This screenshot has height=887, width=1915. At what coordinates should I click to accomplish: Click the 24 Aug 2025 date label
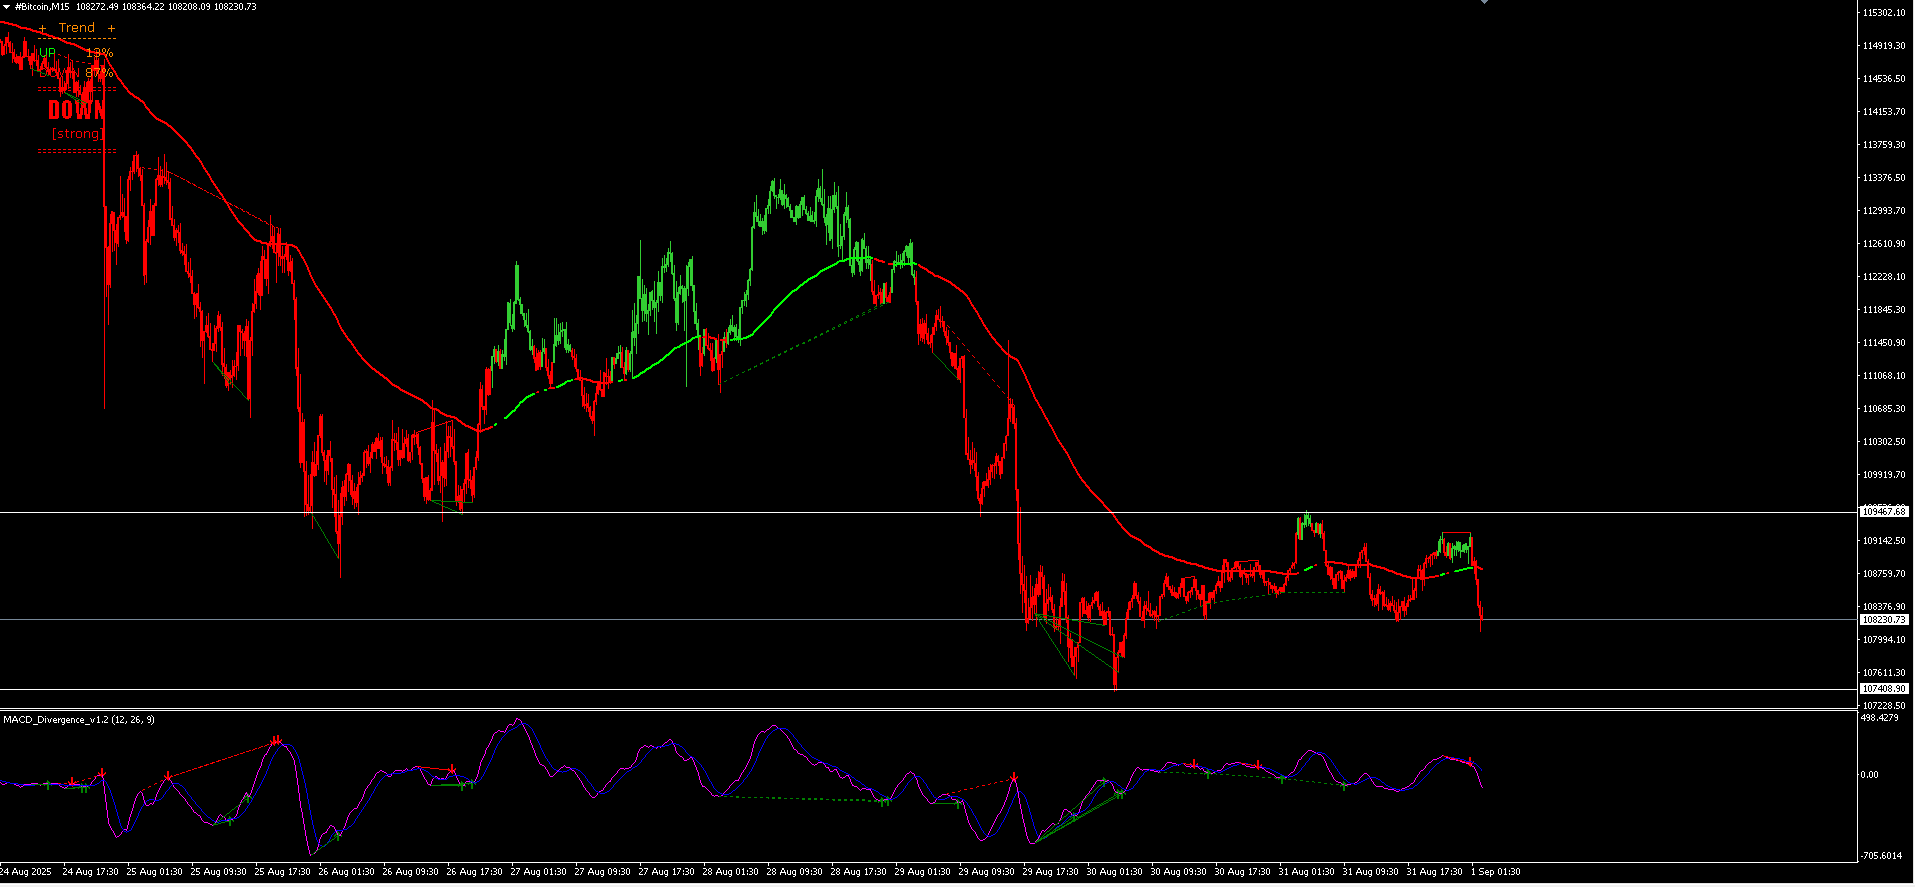[x=26, y=872]
